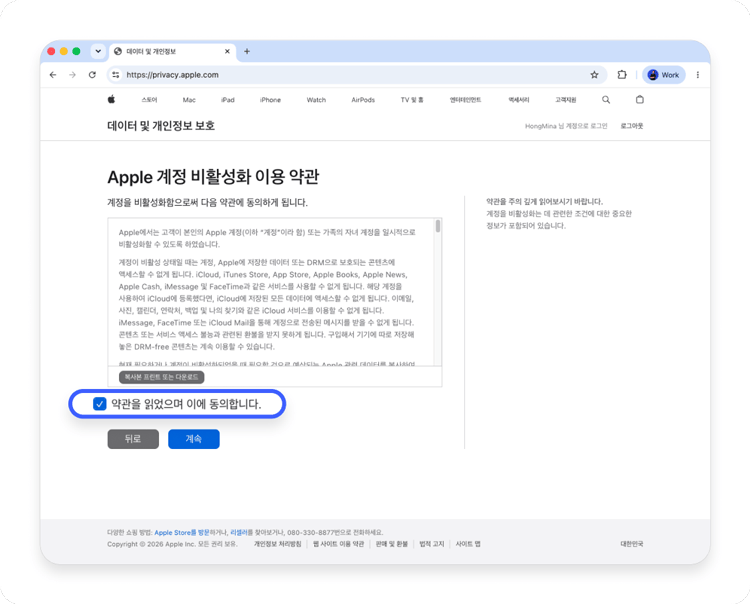Open the 액세서리 menu
Viewport: 750px width, 604px height.
click(518, 100)
